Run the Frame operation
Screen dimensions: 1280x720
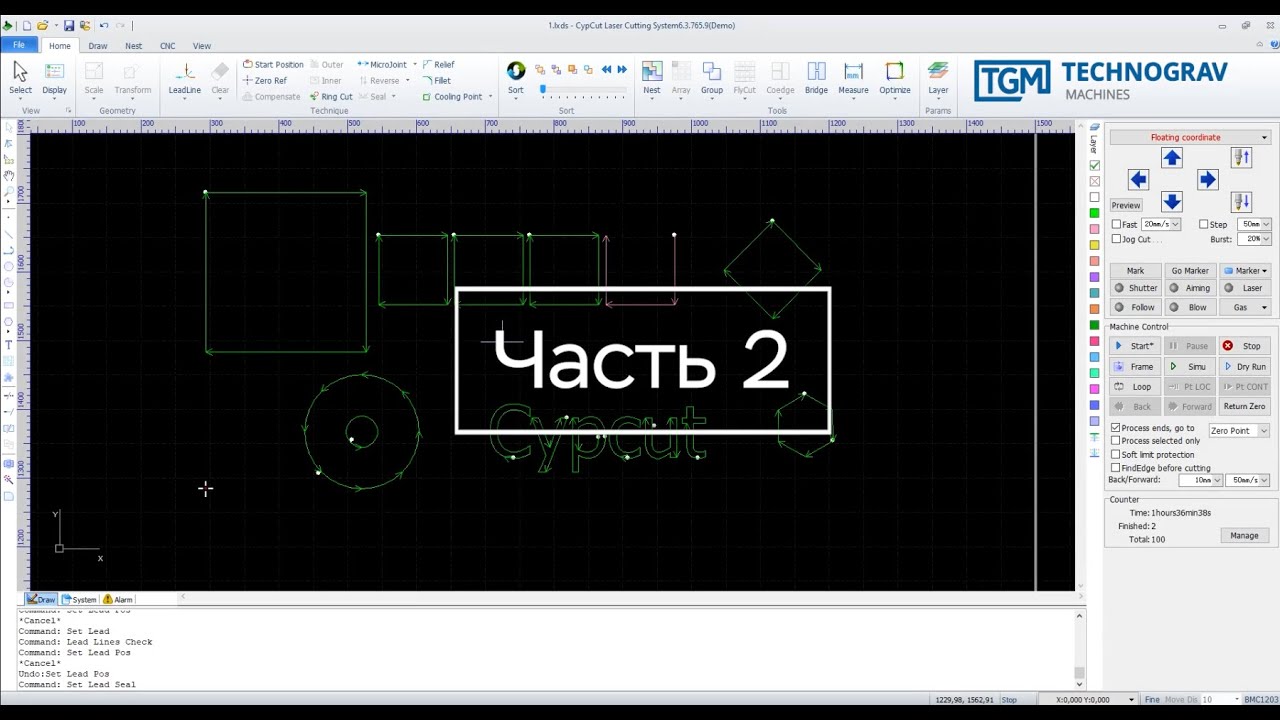pyautogui.click(x=1136, y=367)
